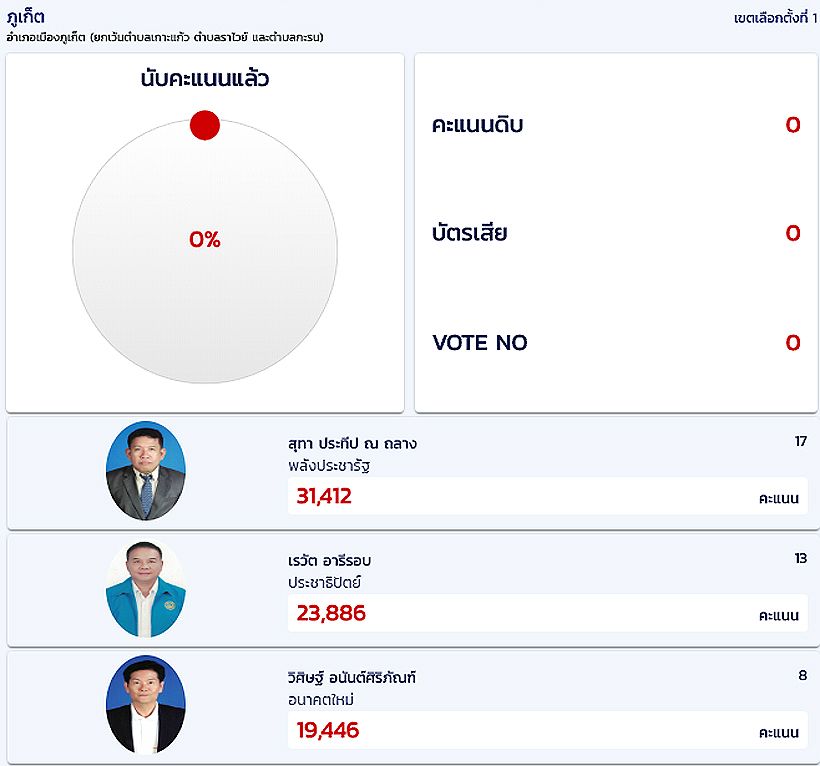Click the นับคะแนนแล้ว heading
Image resolution: width=820 pixels, height=766 pixels.
205,79
